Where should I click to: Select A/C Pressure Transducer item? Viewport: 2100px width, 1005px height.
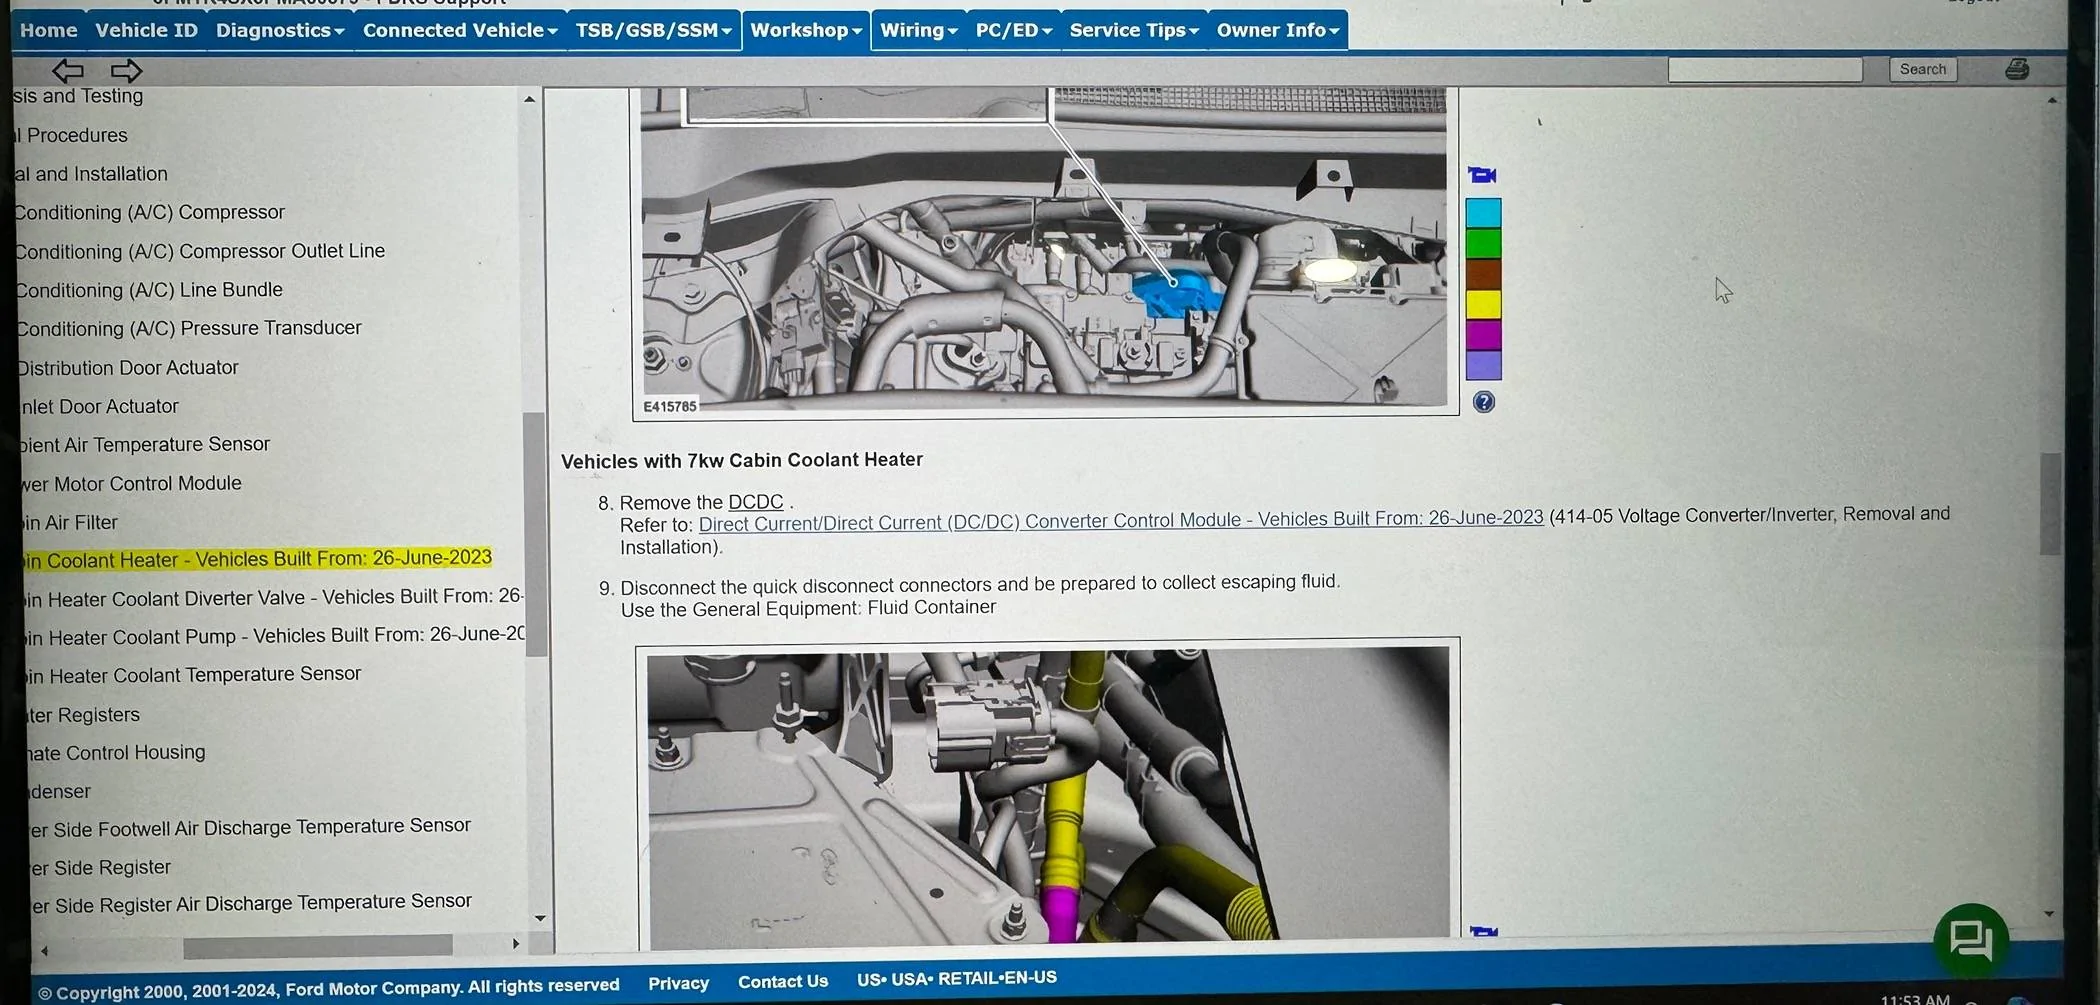189,328
